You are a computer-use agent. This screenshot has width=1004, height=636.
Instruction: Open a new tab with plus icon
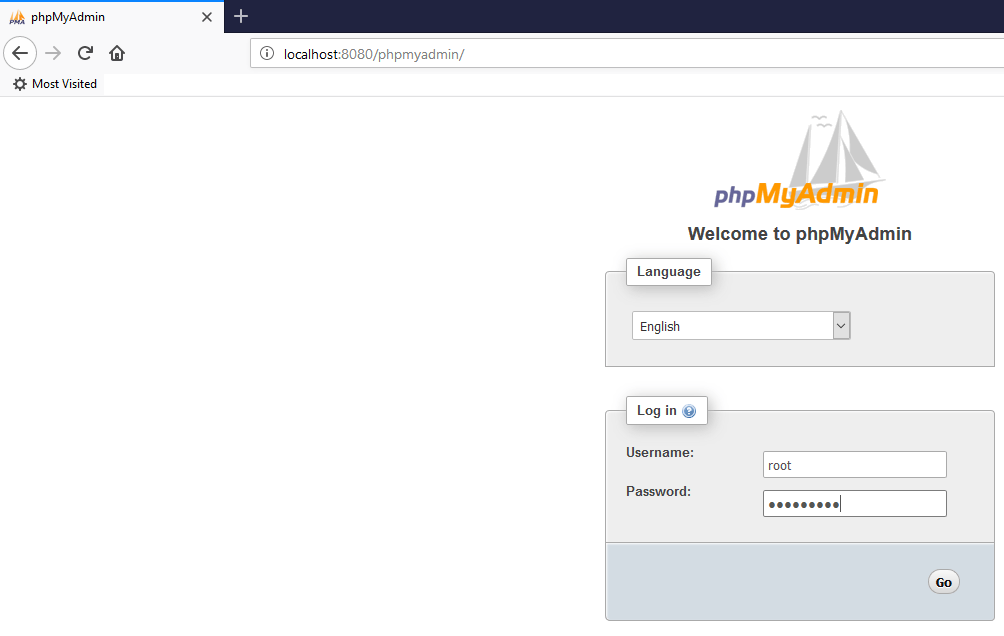pyautogui.click(x=241, y=16)
